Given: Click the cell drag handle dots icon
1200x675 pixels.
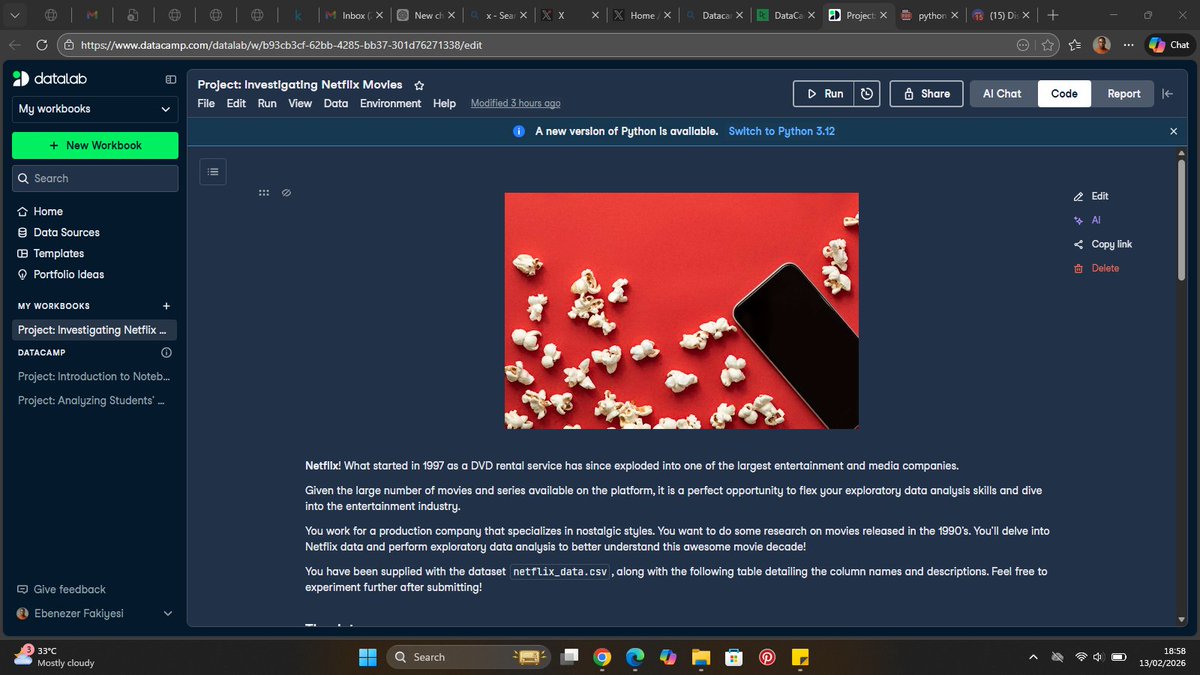Looking at the screenshot, I should [264, 192].
